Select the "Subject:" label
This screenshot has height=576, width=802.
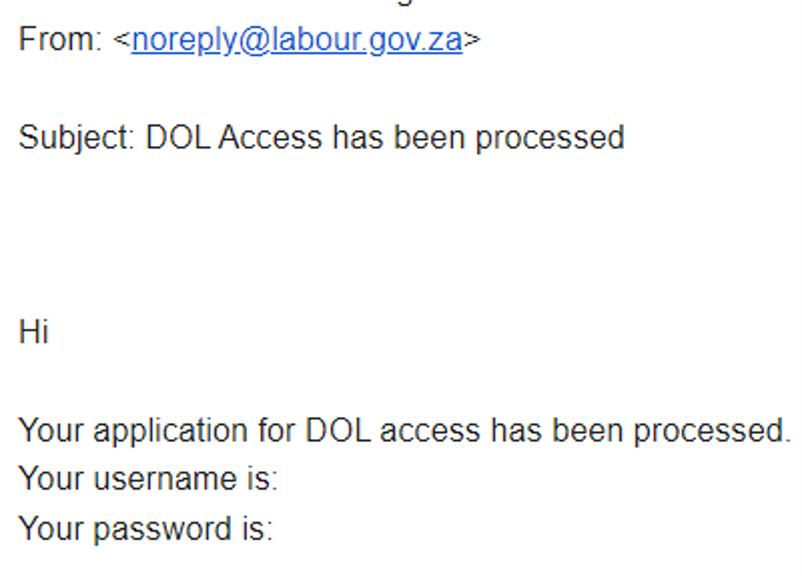pos(77,139)
